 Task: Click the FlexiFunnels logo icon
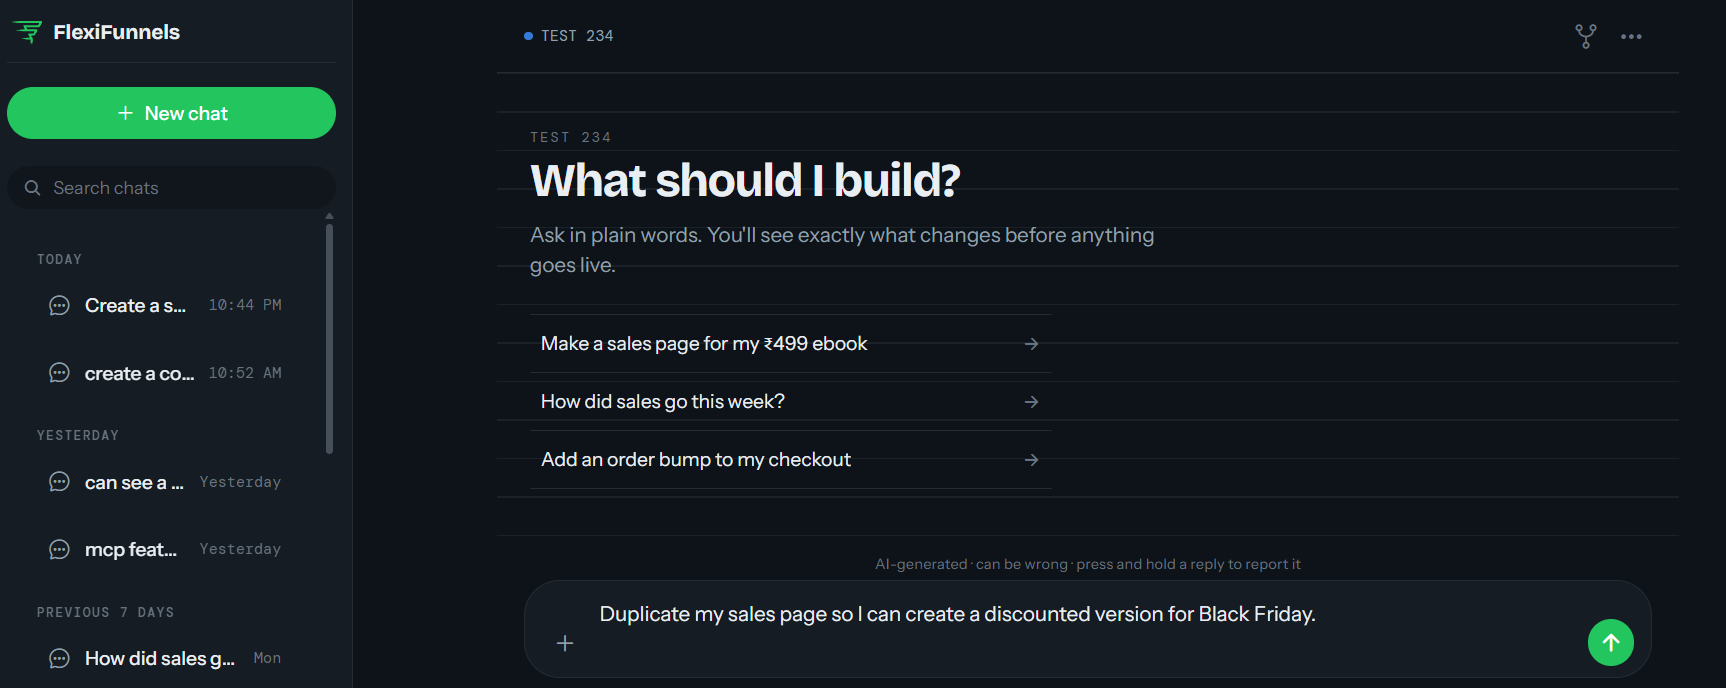(28, 32)
